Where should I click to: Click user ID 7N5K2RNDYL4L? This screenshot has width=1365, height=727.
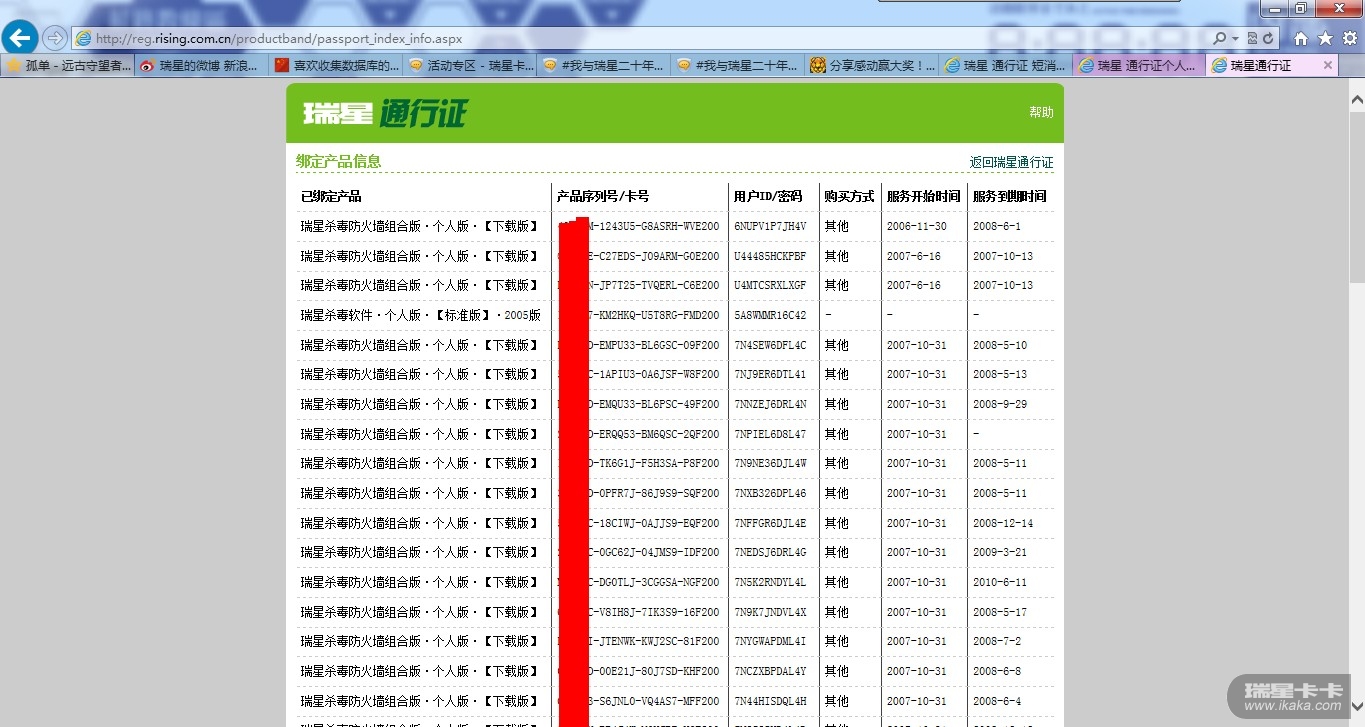tap(770, 582)
